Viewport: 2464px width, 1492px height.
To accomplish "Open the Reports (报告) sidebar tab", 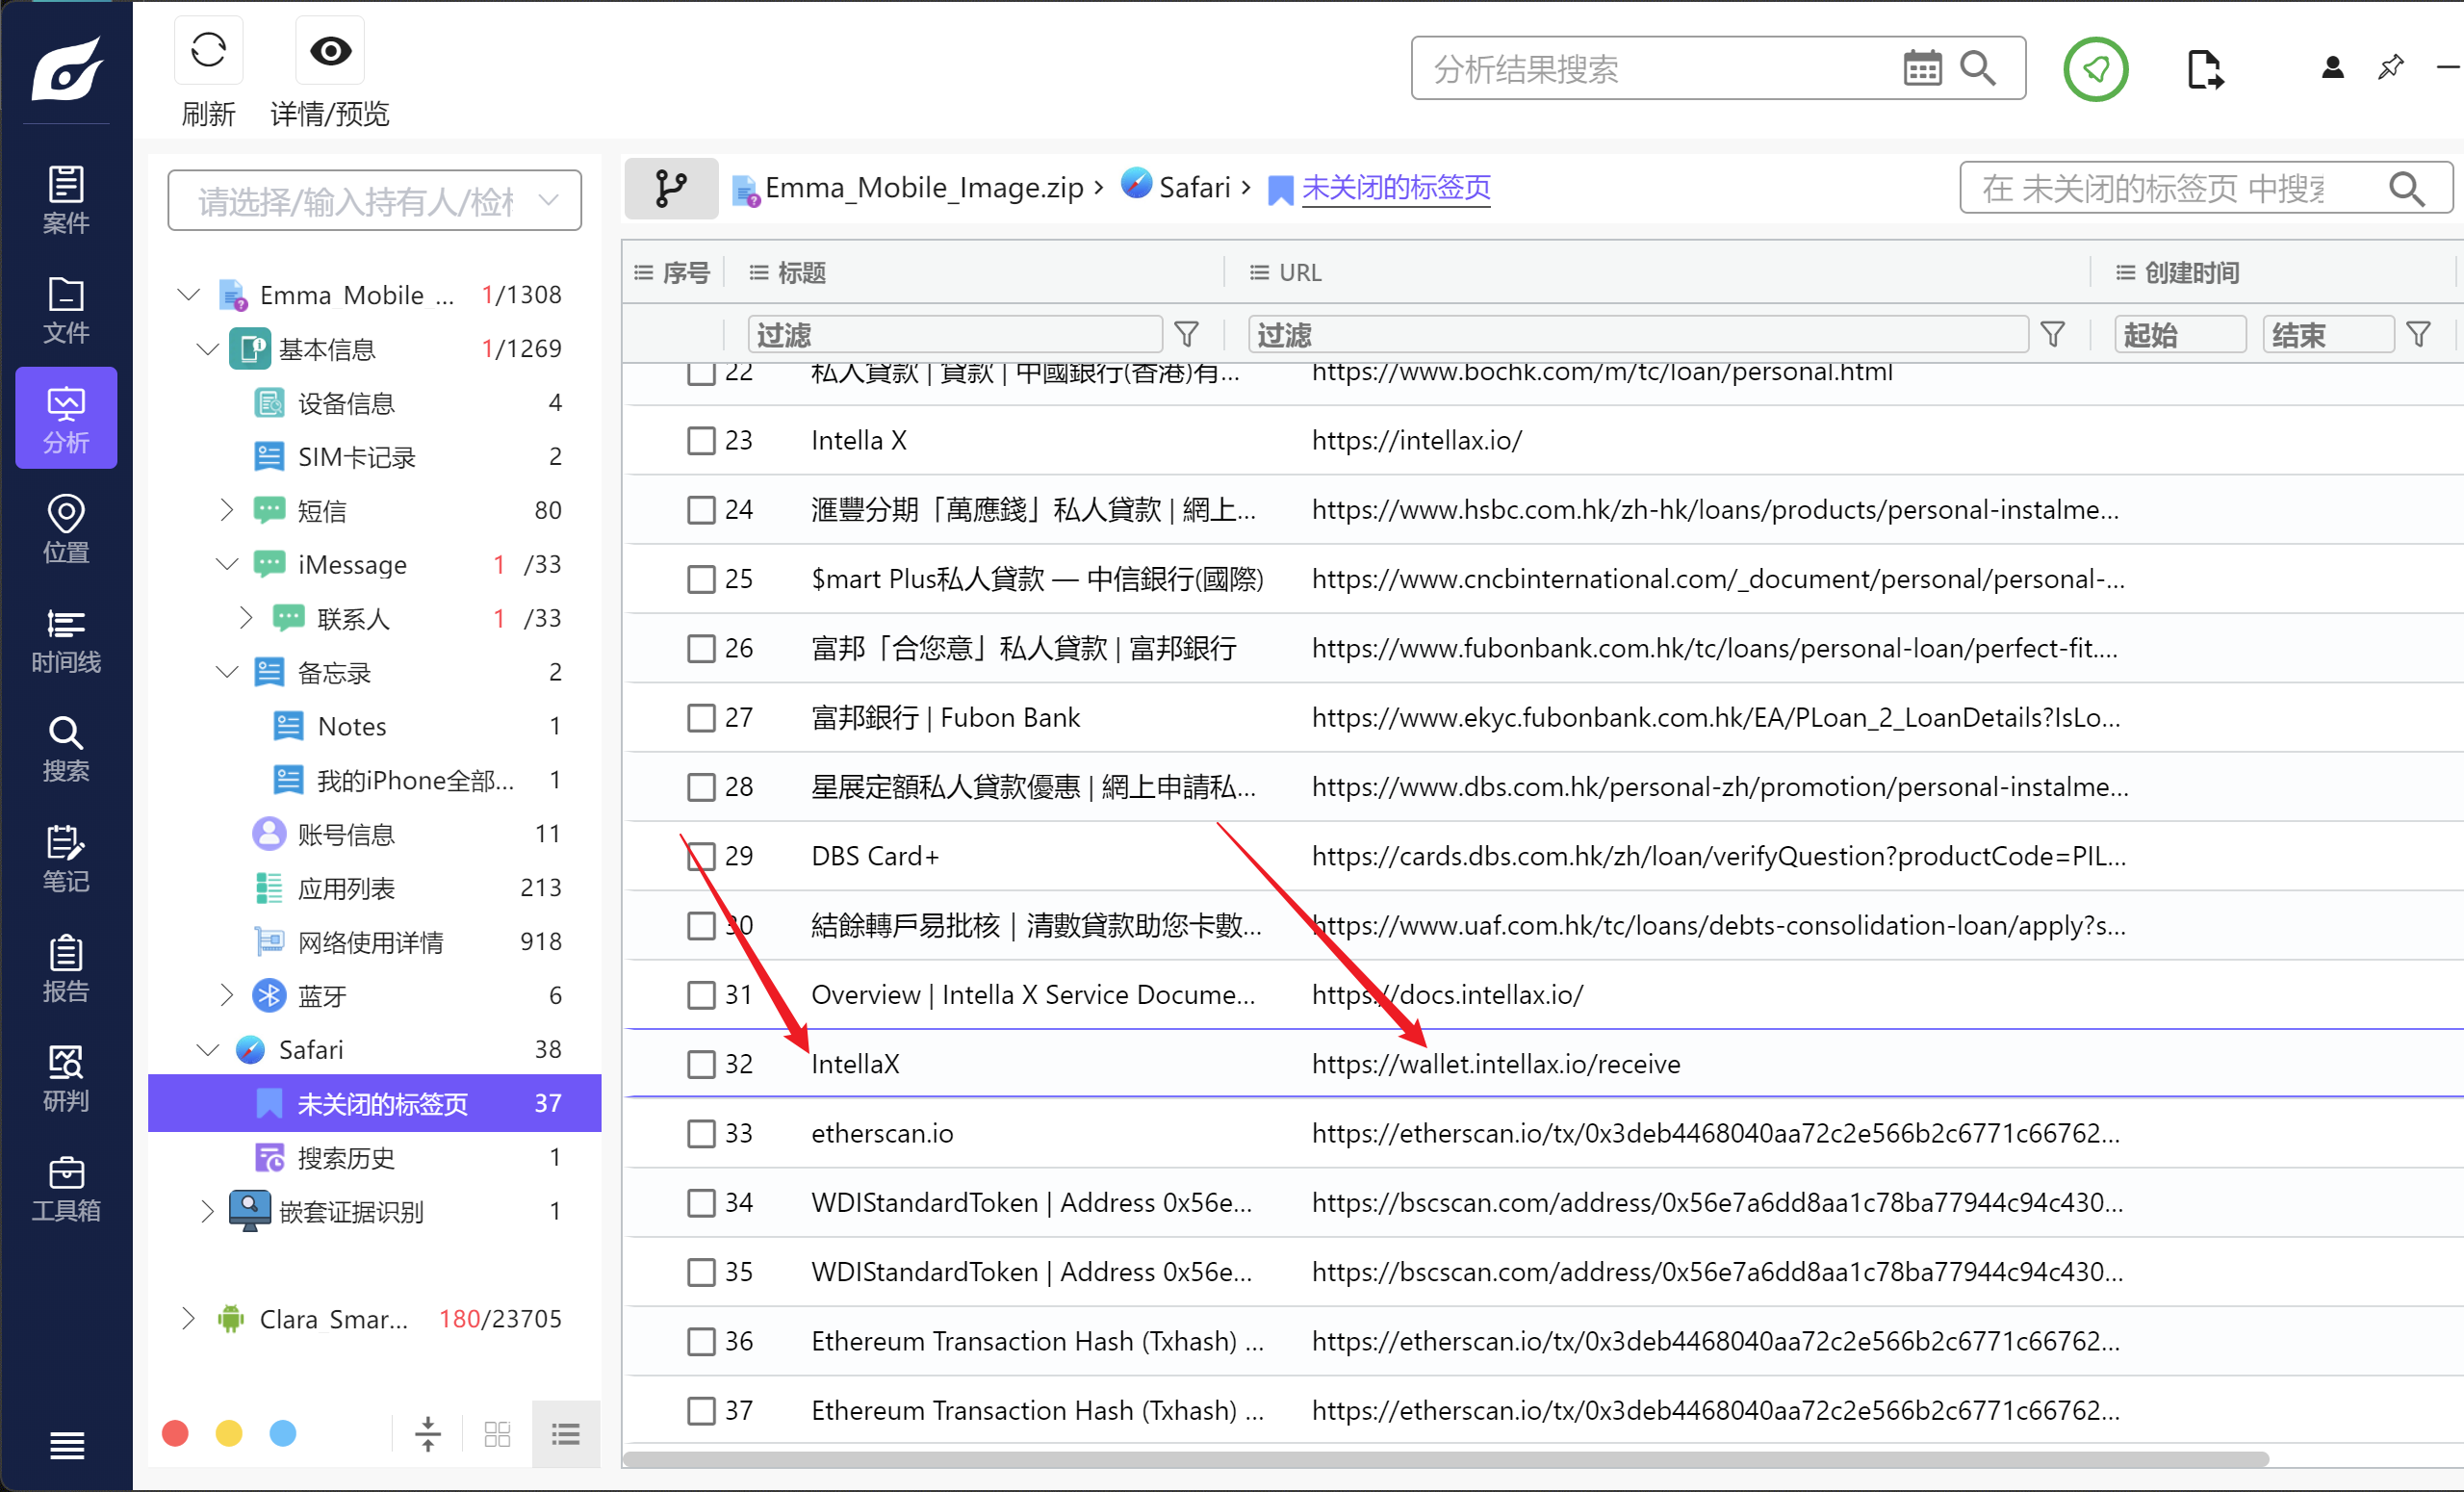I will tap(66, 968).
